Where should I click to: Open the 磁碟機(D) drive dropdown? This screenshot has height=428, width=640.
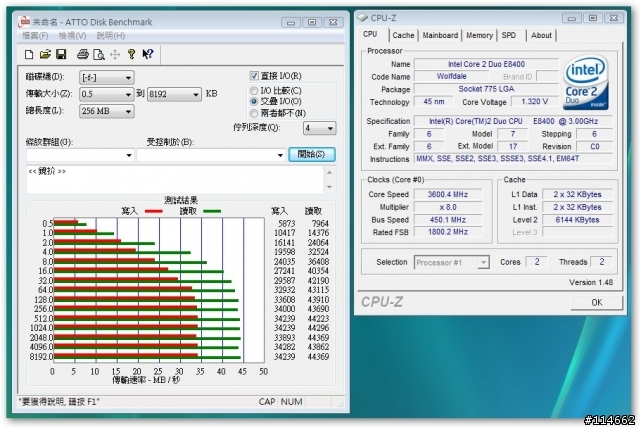(x=107, y=78)
